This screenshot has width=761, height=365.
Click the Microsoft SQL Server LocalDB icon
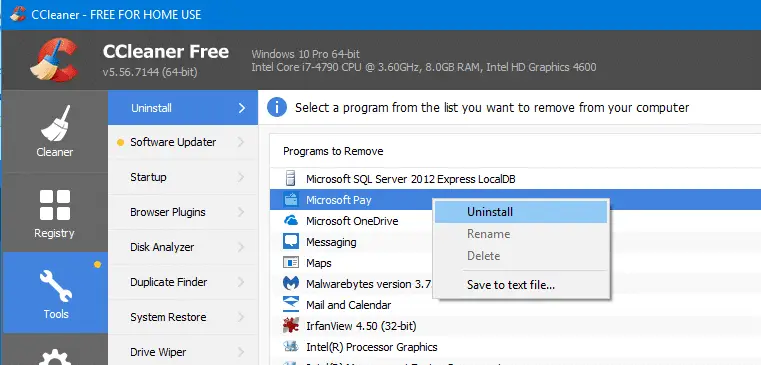[290, 179]
